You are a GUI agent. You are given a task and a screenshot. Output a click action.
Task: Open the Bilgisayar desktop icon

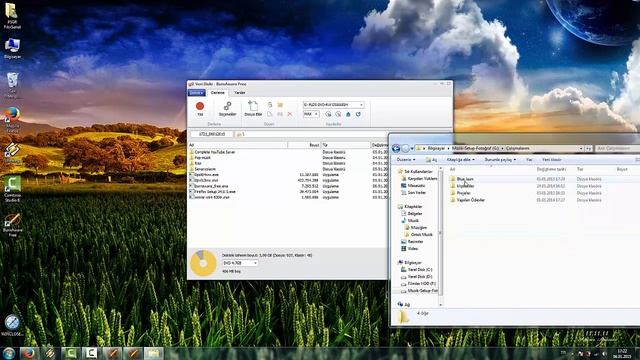(x=12, y=48)
